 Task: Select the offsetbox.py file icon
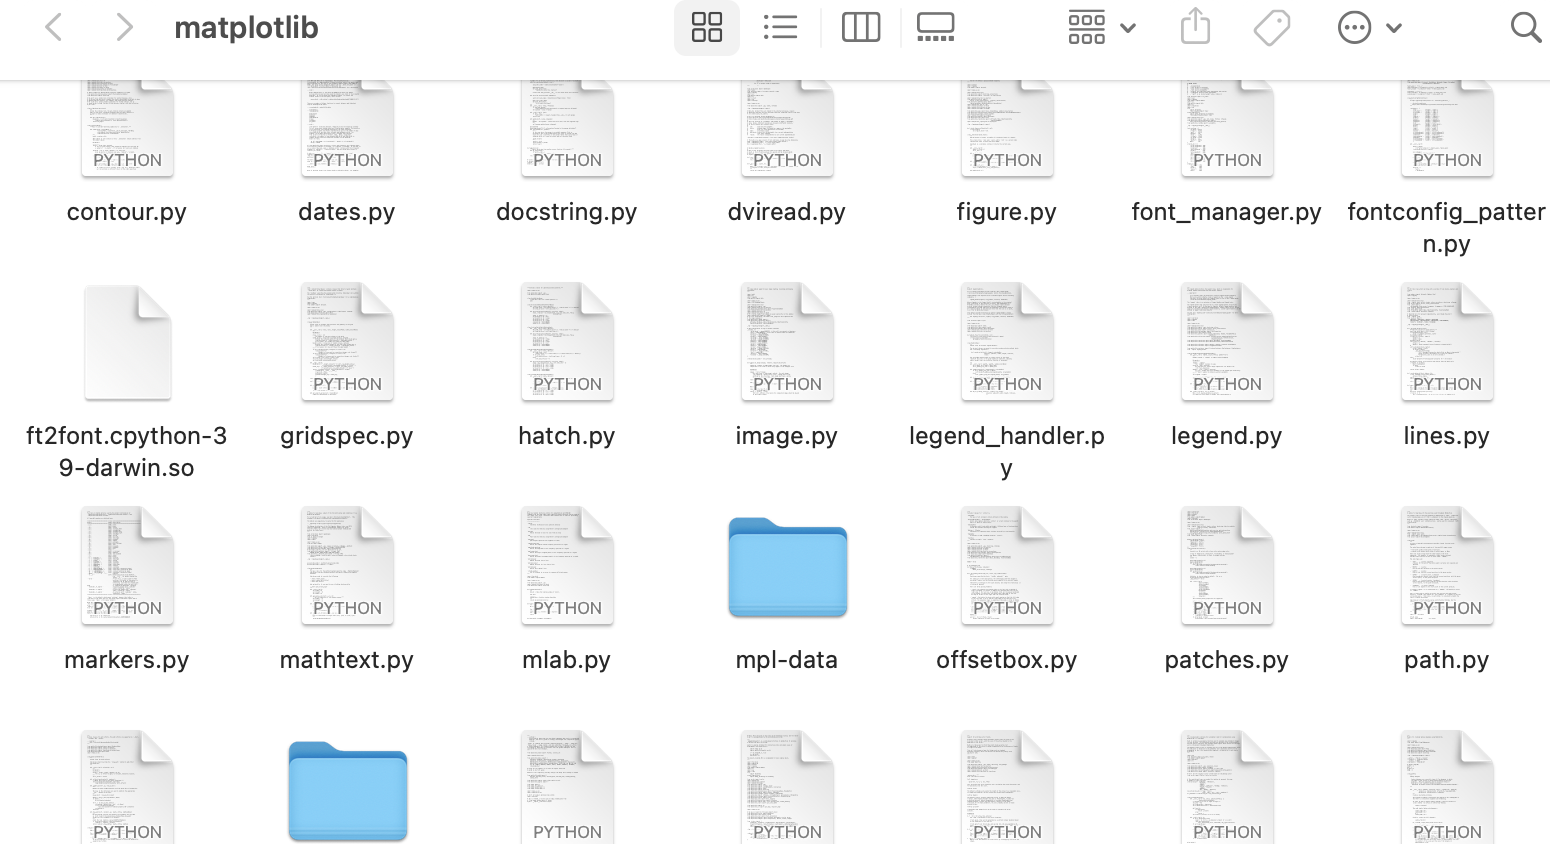(1007, 566)
